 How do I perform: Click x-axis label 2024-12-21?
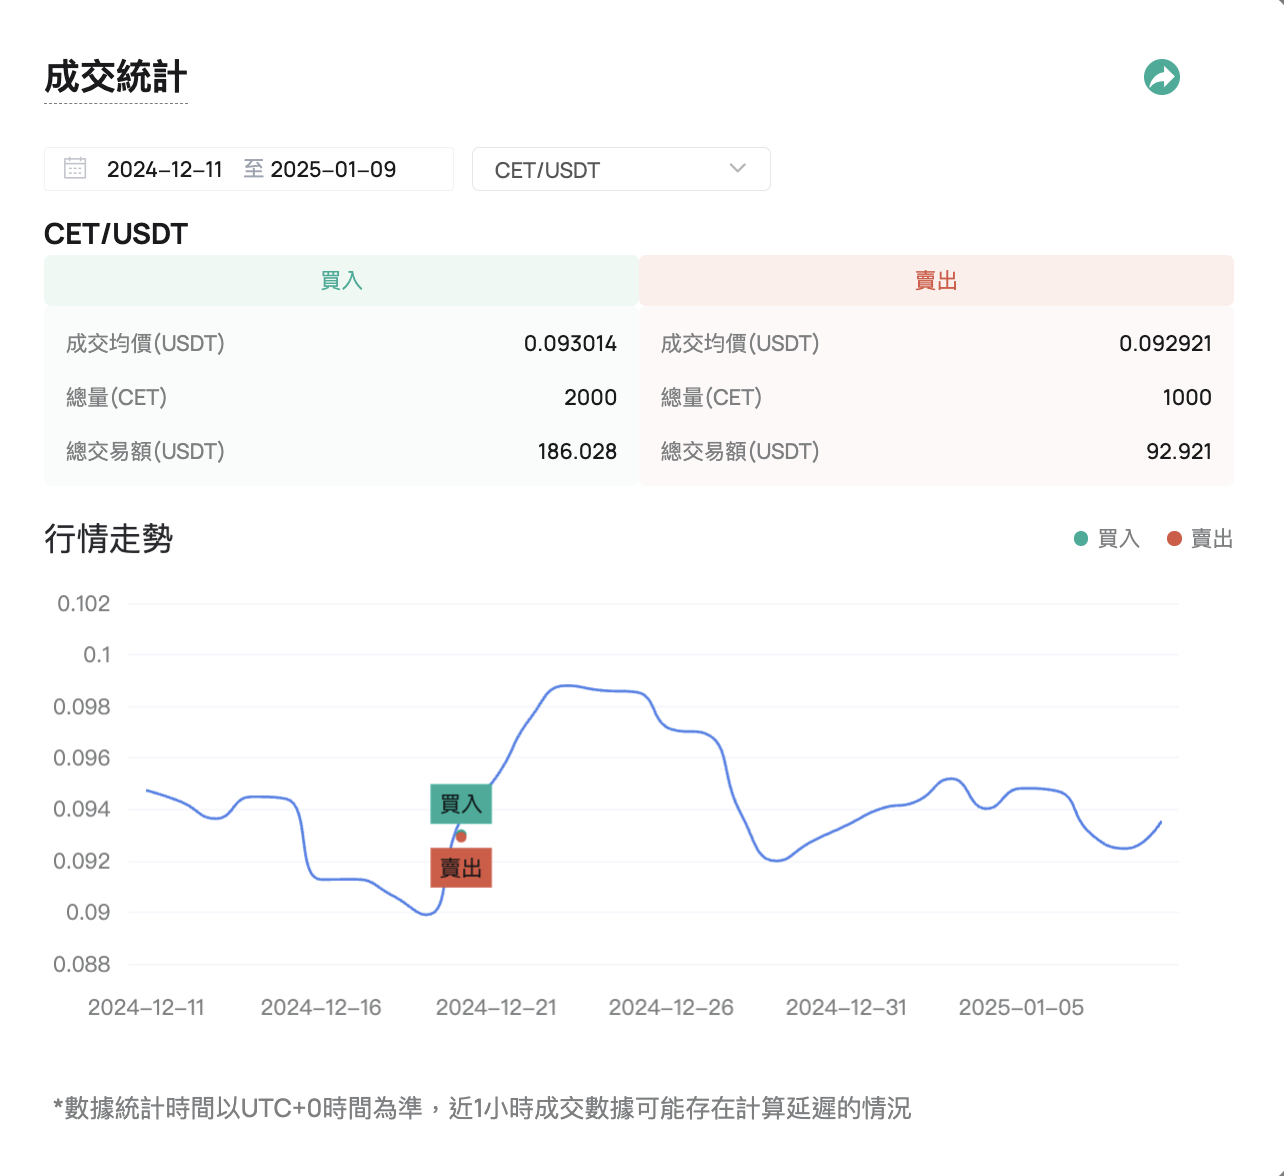496,1008
